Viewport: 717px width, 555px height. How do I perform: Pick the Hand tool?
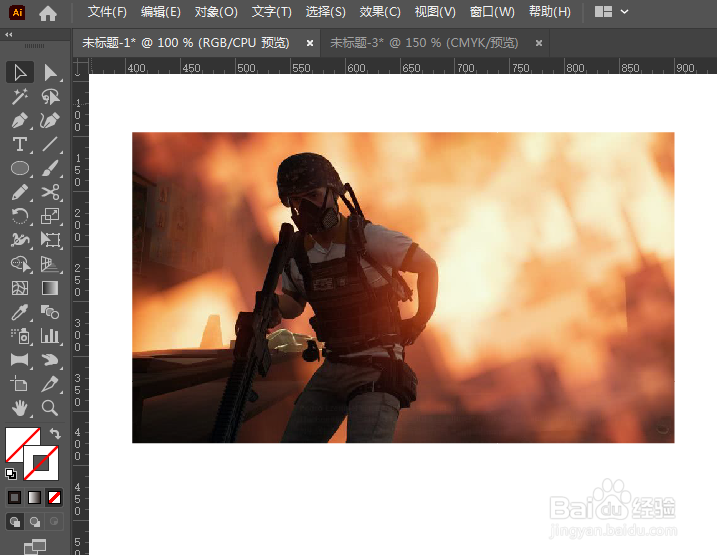tap(20, 408)
